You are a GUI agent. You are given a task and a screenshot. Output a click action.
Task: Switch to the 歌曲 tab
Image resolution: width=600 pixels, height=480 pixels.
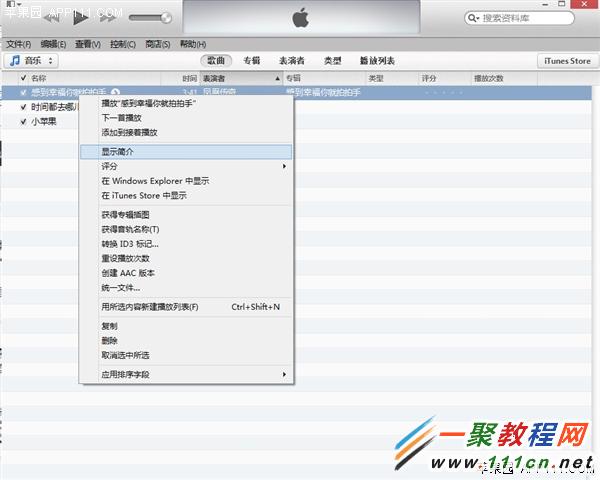[x=216, y=60]
